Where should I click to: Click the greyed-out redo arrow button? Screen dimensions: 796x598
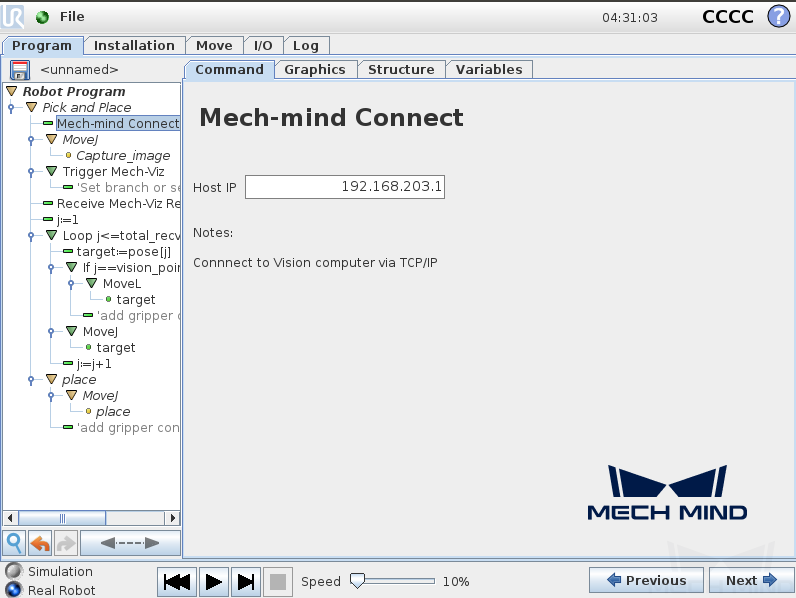[x=65, y=544]
